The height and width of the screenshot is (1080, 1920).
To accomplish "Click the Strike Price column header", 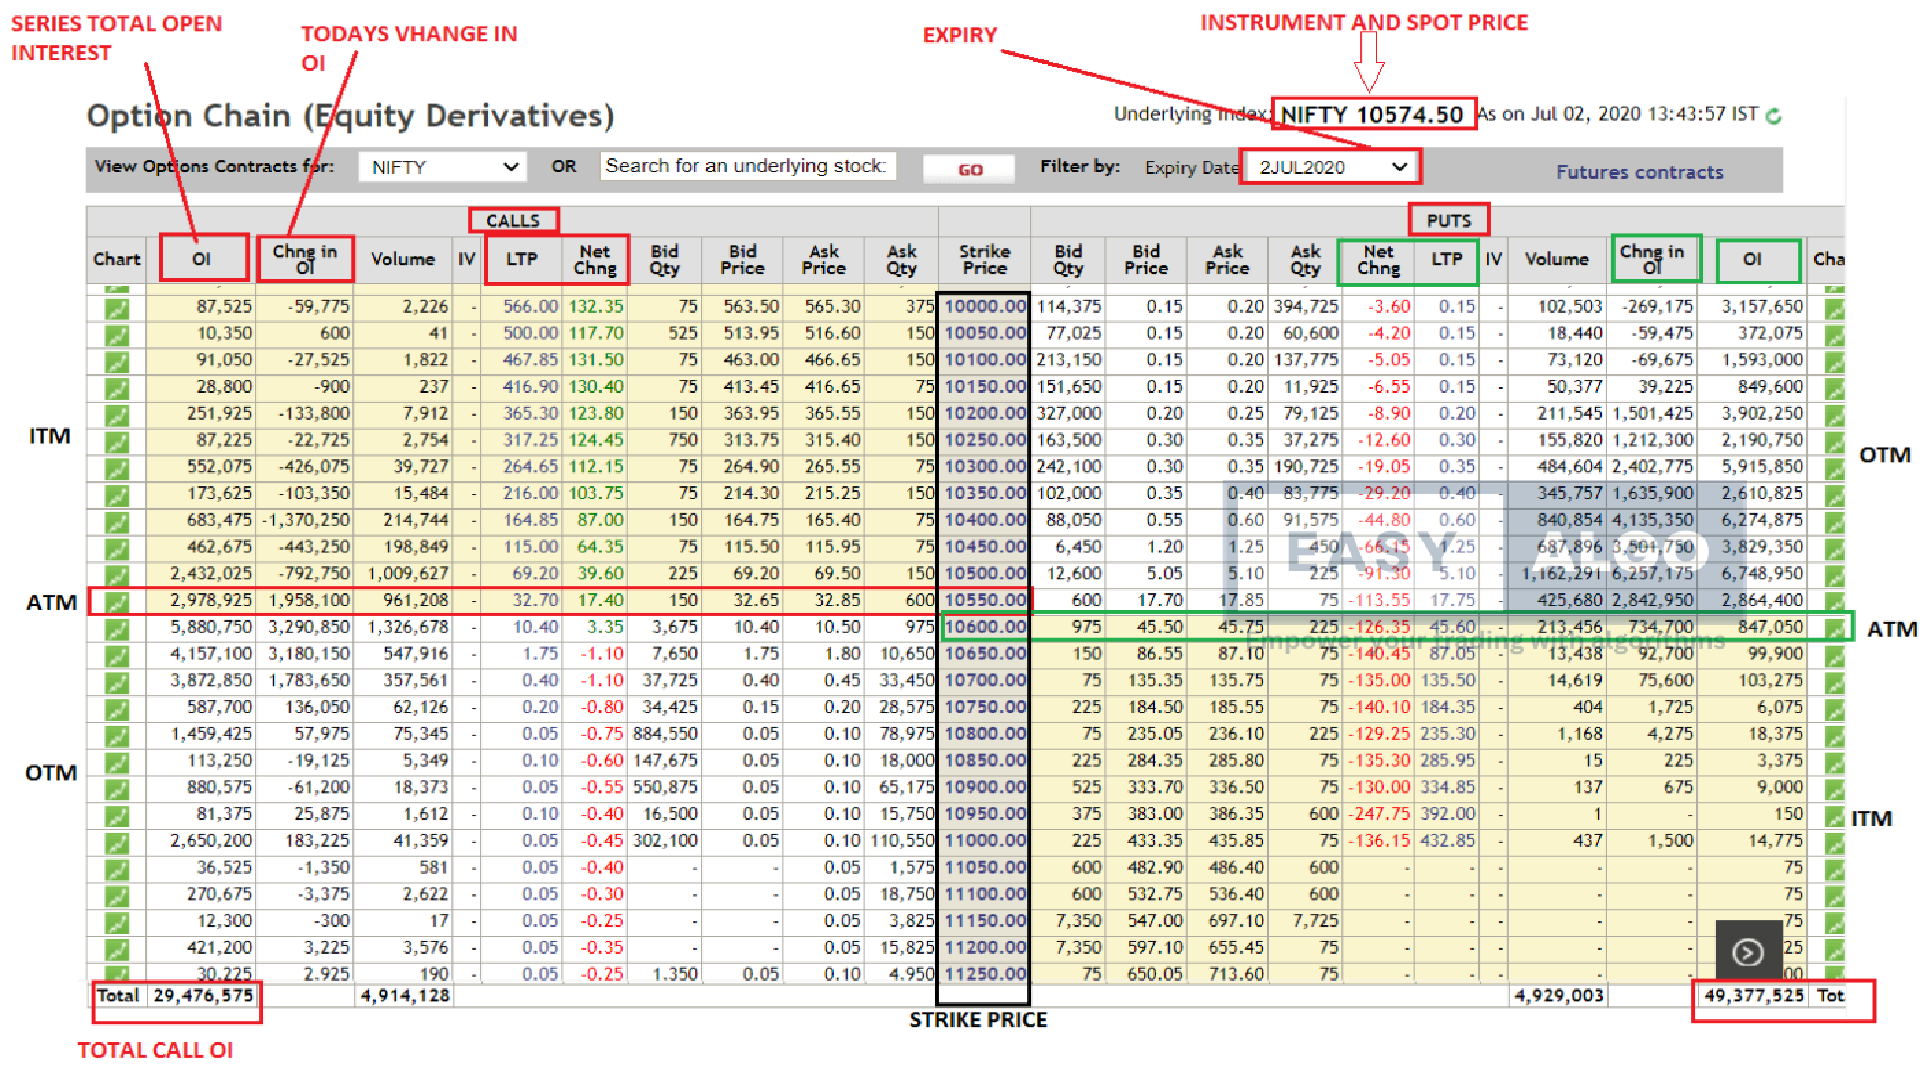I will pyautogui.click(x=984, y=259).
